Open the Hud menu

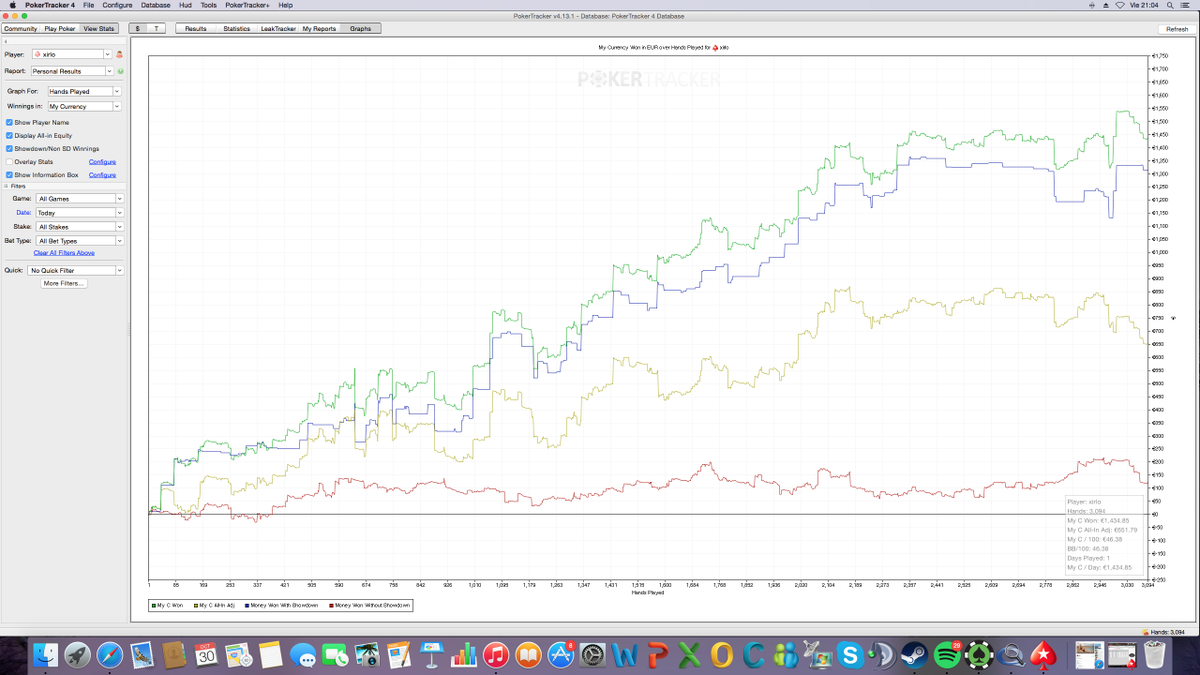point(186,5)
